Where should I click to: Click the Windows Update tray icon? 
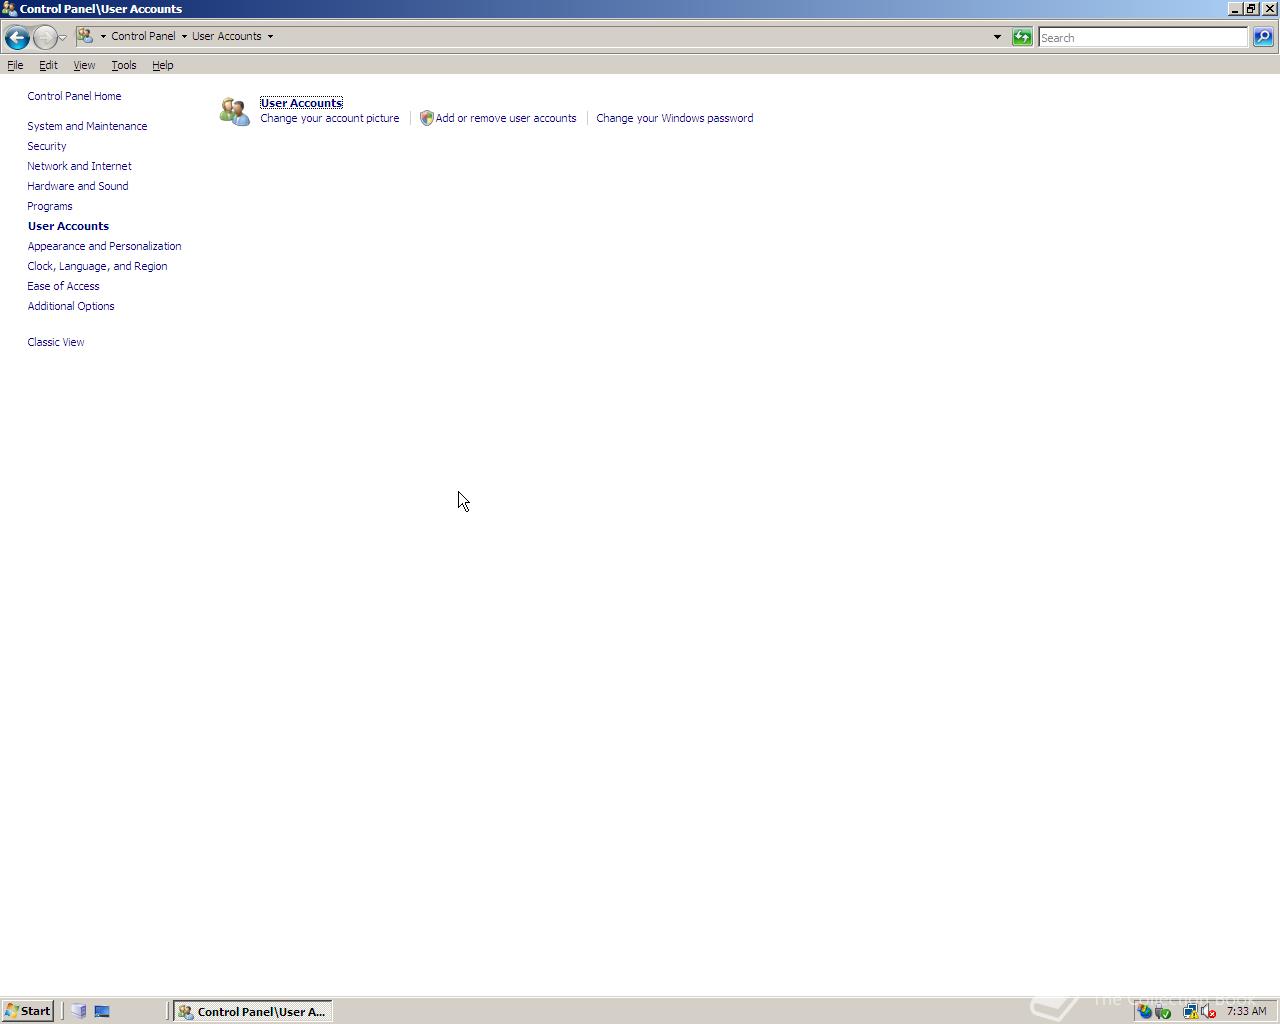click(1145, 1011)
